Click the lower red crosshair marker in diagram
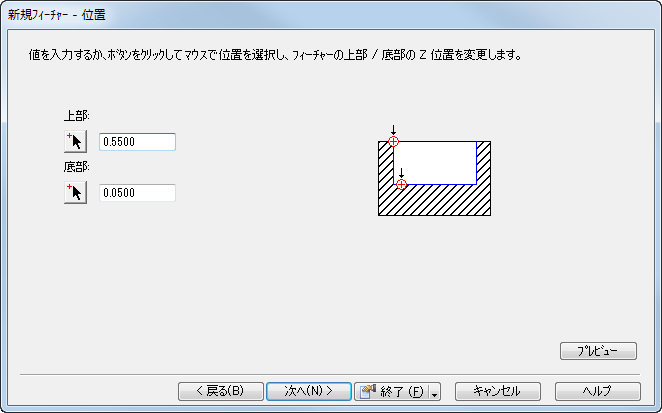The height and width of the screenshot is (413, 662). point(401,184)
